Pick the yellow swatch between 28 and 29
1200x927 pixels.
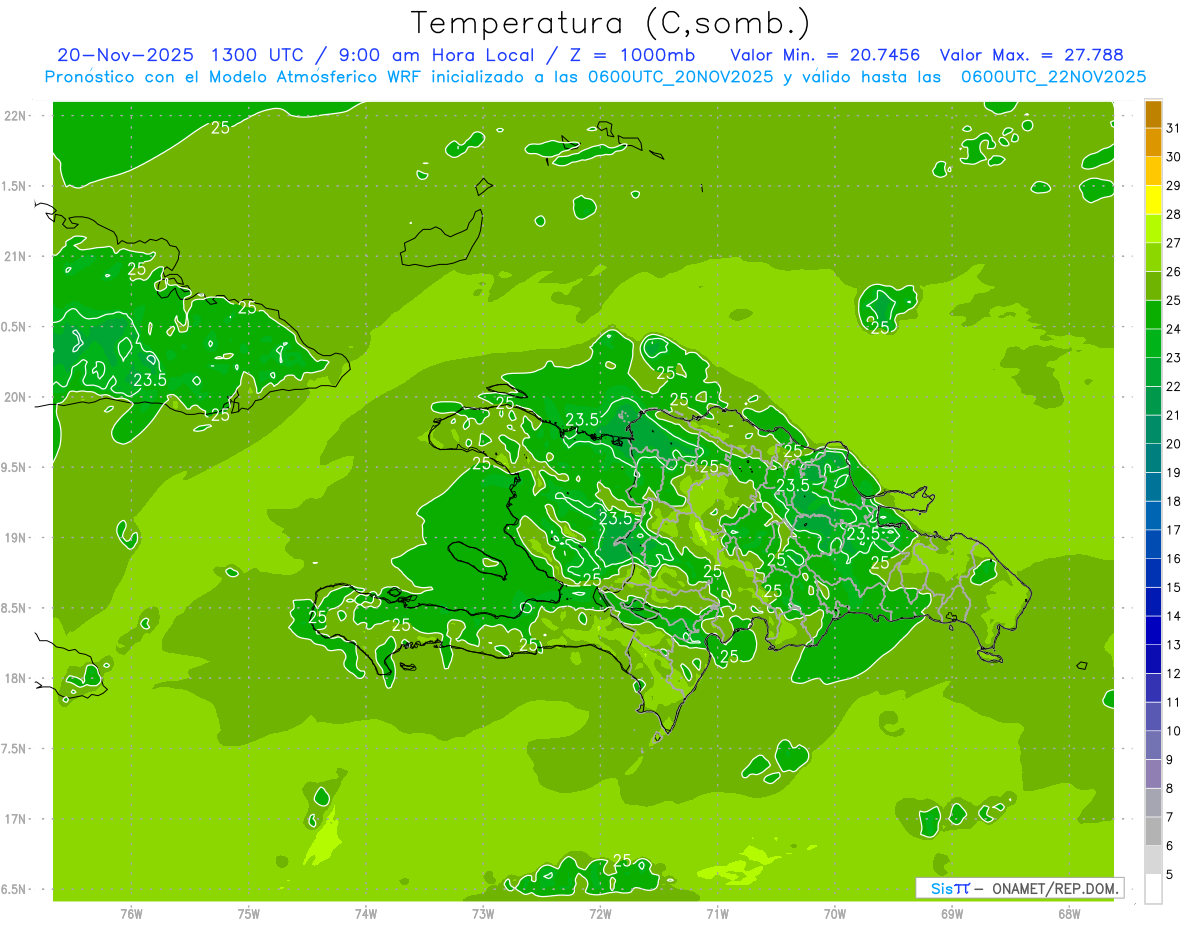[1153, 200]
